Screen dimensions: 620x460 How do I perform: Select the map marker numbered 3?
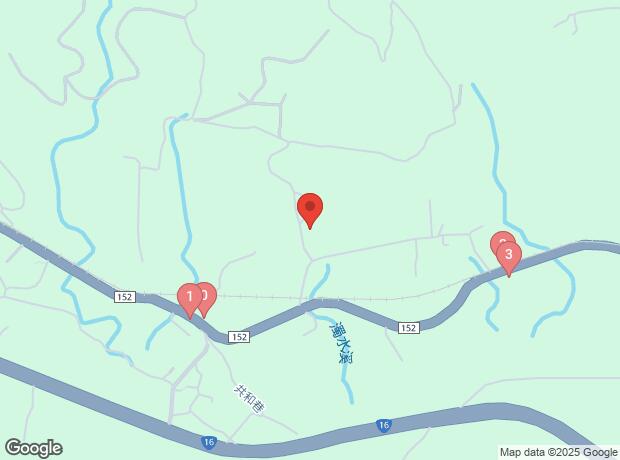tap(509, 259)
